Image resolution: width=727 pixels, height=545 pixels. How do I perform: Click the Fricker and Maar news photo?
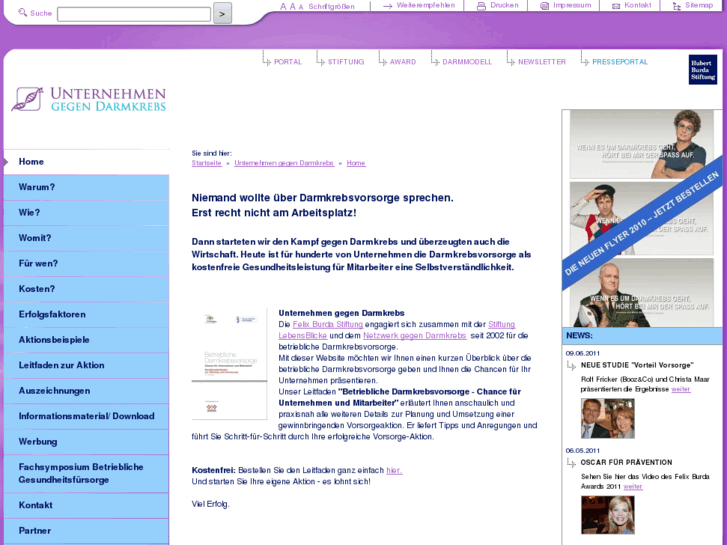pyautogui.click(x=608, y=418)
